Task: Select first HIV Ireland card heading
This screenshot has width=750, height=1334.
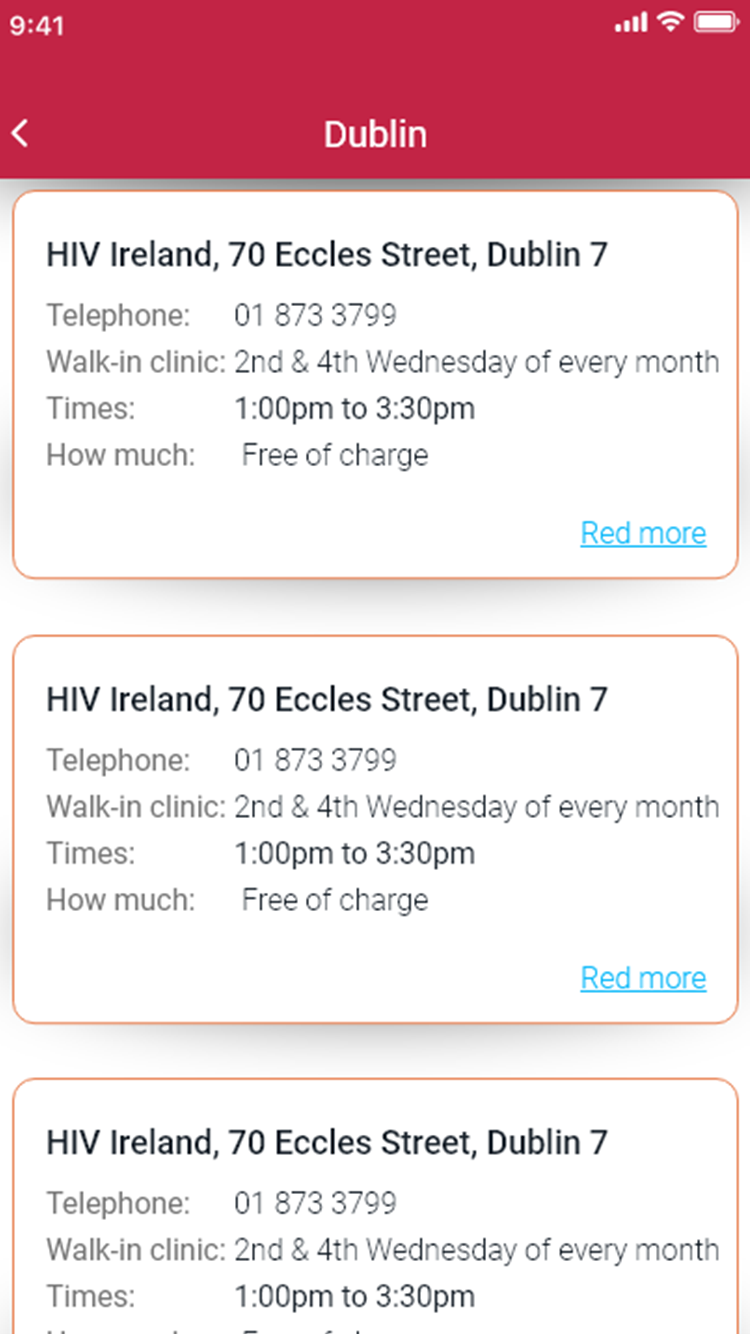Action: click(327, 255)
